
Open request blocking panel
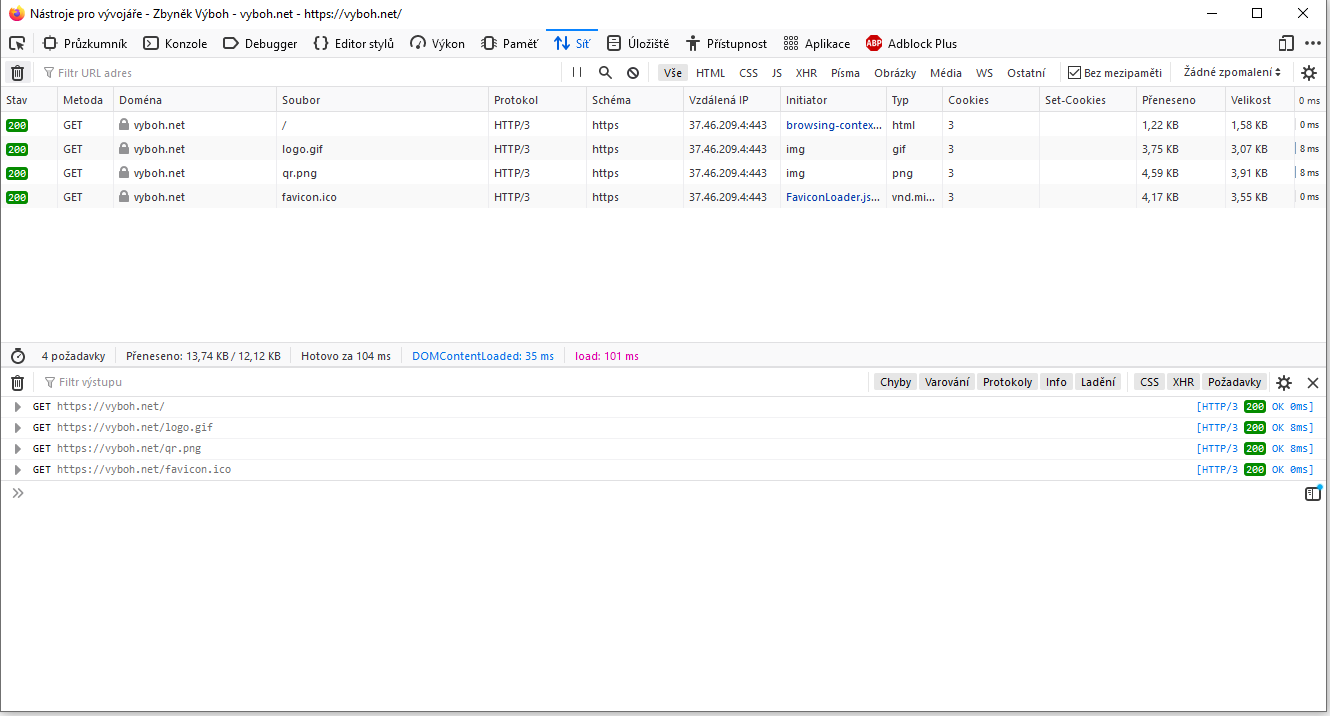click(x=633, y=73)
